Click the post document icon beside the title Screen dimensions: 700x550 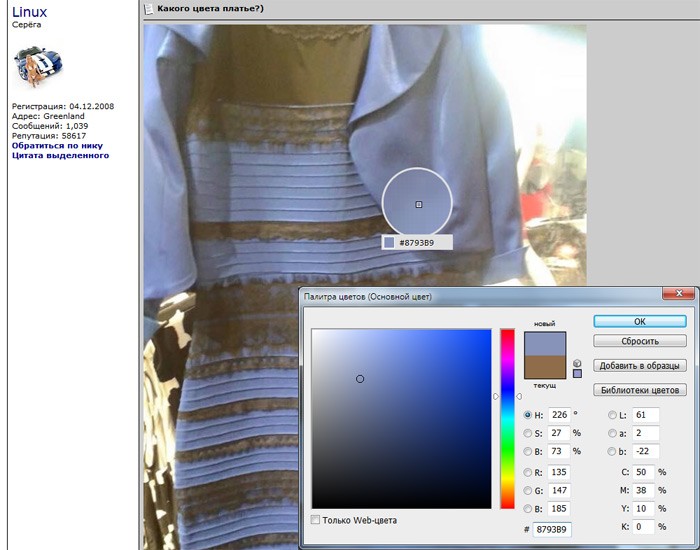pyautogui.click(x=149, y=8)
